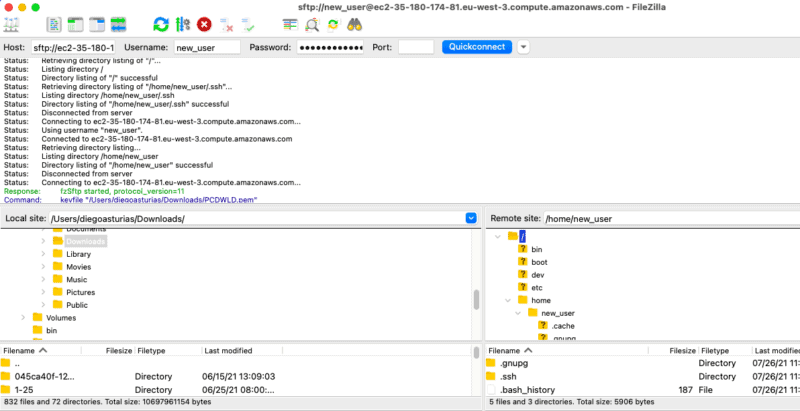Open the Quickconnect history dropdown arrow
This screenshot has height=411, width=800.
coord(523,47)
